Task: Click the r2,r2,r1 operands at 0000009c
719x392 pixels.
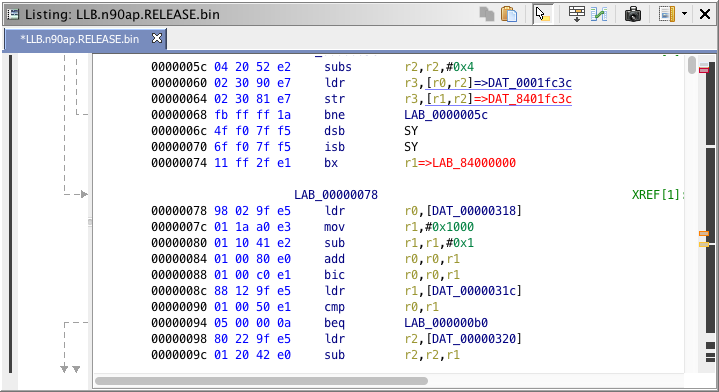Action: [432, 355]
